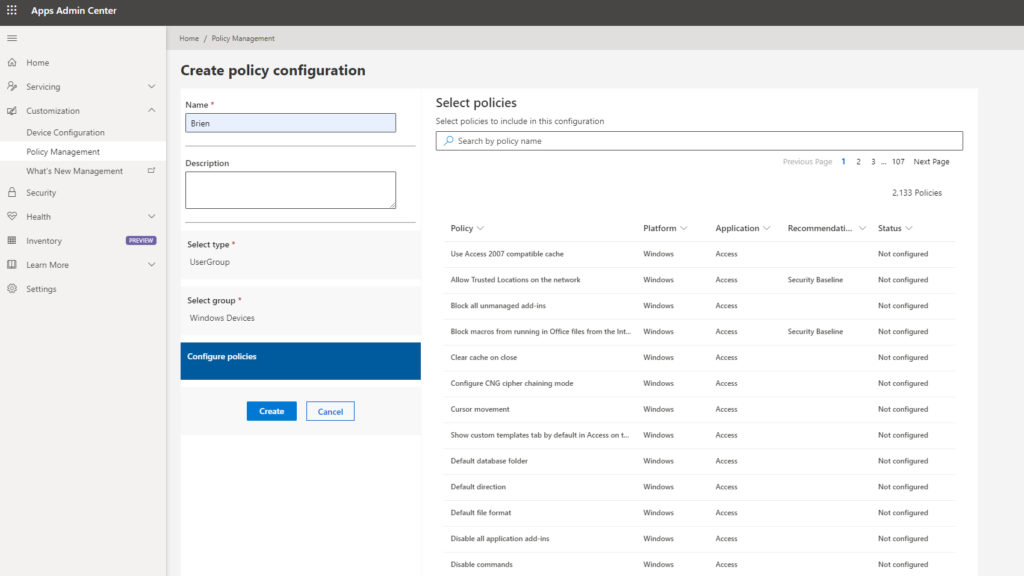Click the Cancel button

pos(330,411)
